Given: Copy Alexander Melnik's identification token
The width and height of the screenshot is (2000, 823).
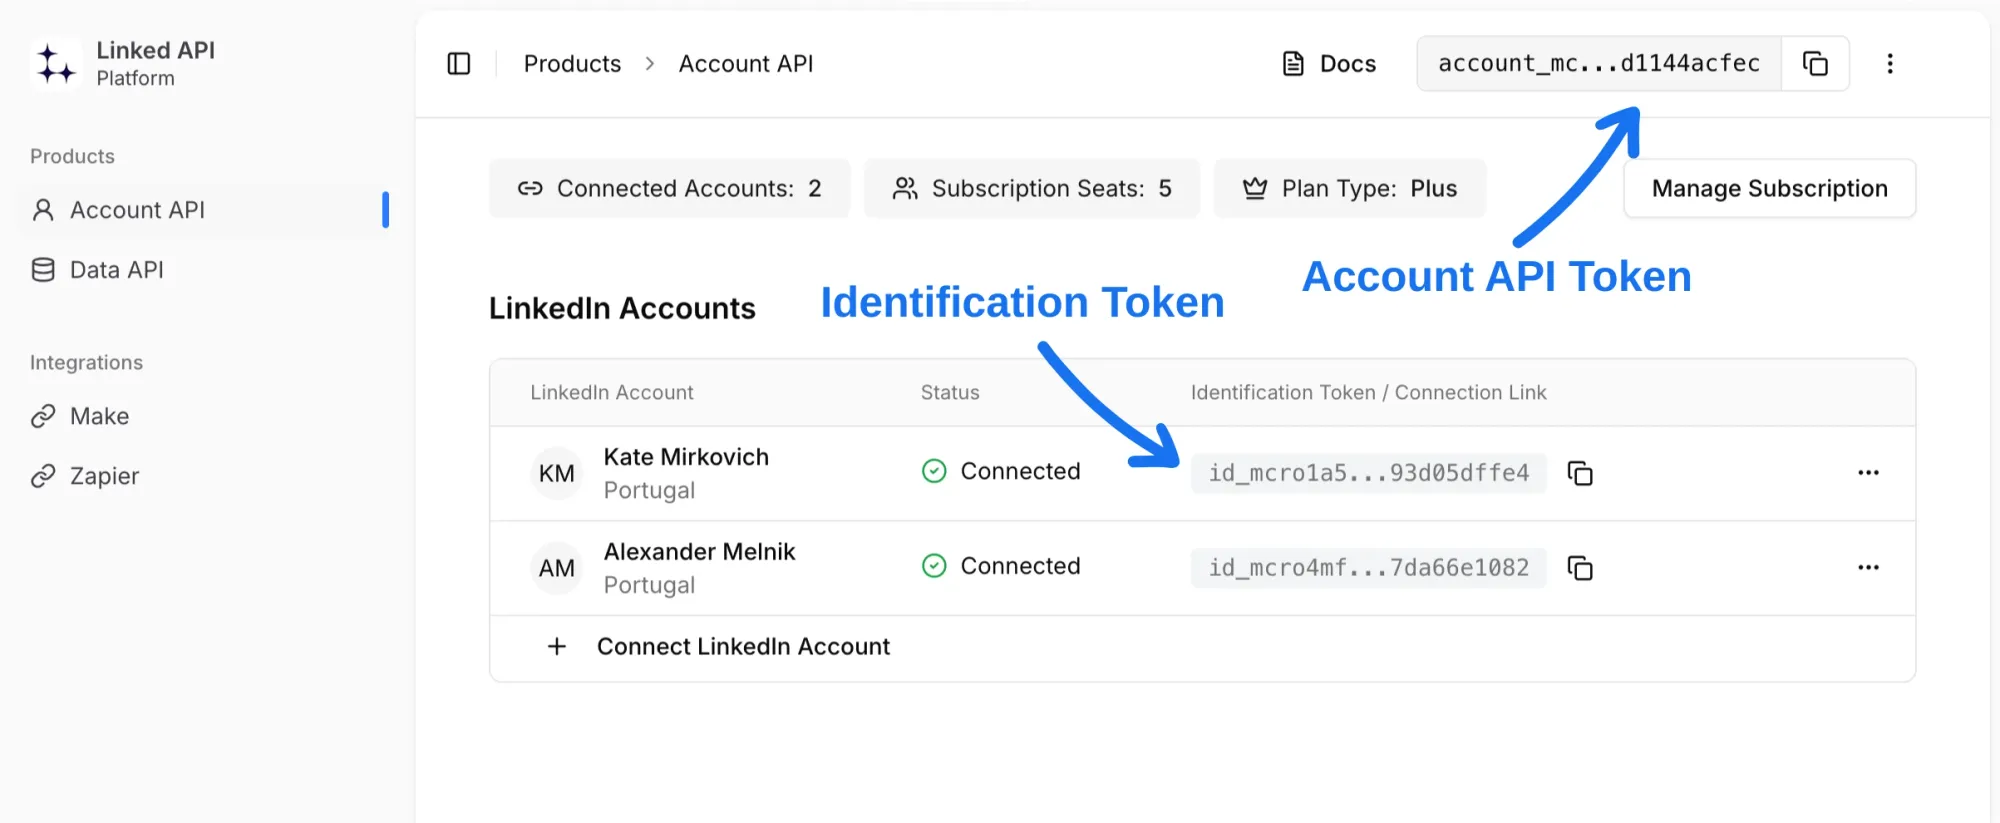Looking at the screenshot, I should coord(1580,568).
